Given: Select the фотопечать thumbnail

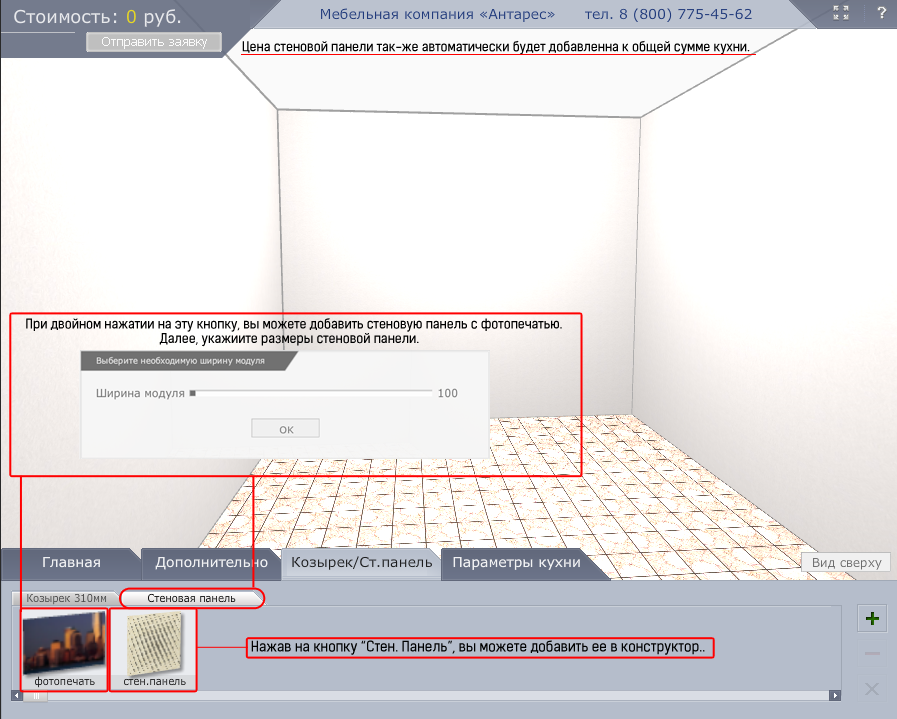Looking at the screenshot, I should pos(65,647).
